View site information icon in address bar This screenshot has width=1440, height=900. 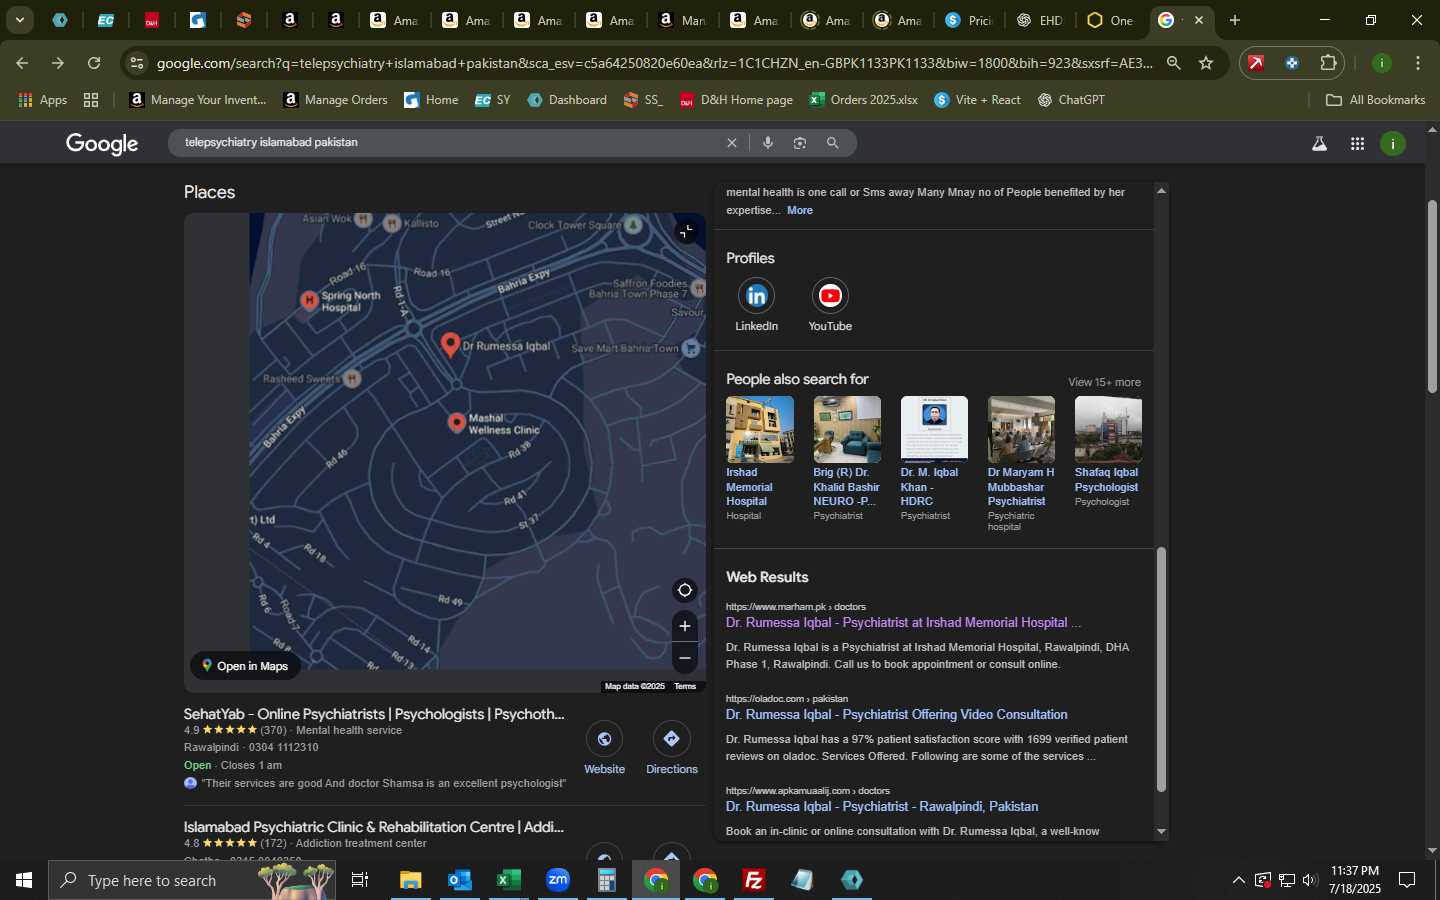pos(137,63)
